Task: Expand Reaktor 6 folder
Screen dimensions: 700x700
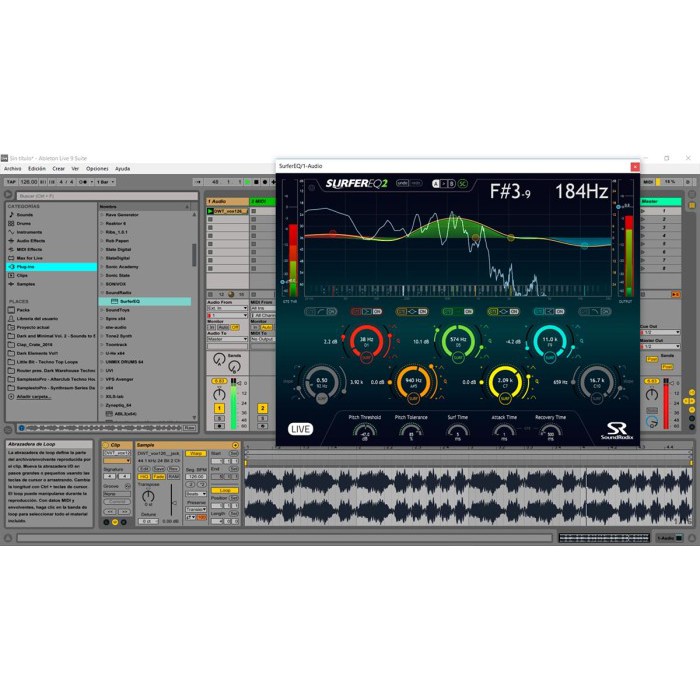Action: (x=102, y=224)
